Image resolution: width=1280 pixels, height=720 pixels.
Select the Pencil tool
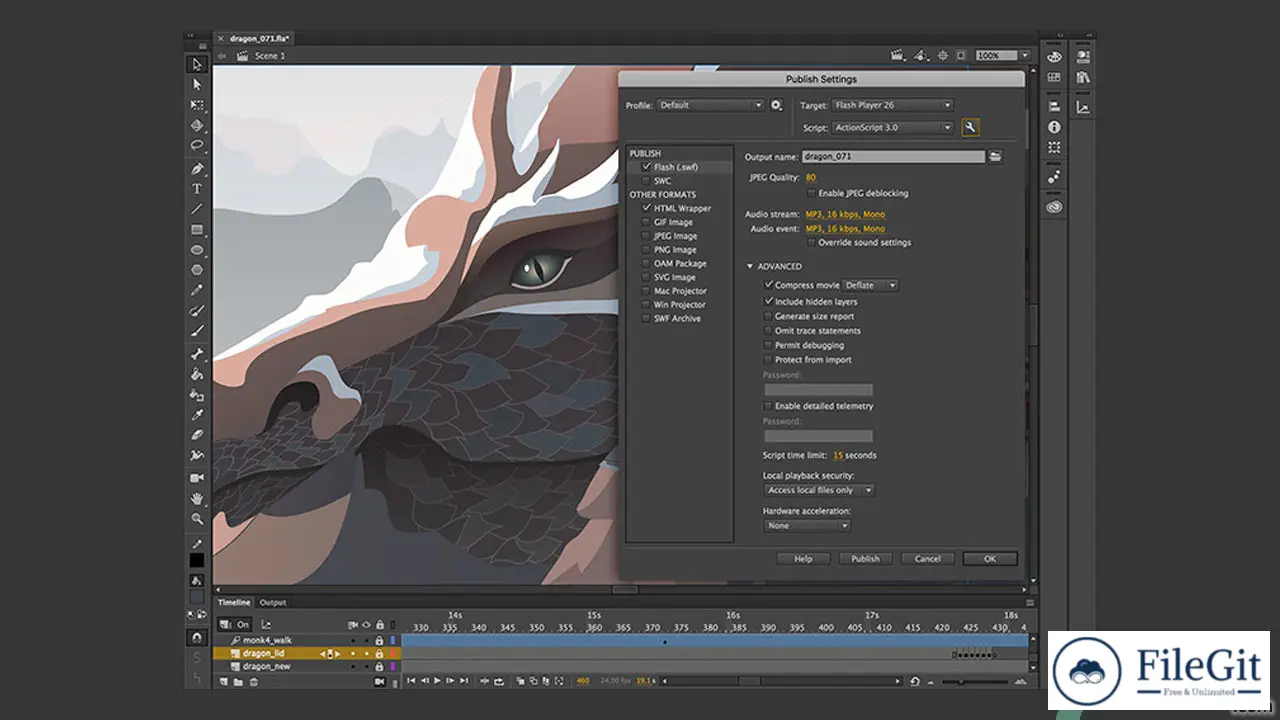pos(197,291)
